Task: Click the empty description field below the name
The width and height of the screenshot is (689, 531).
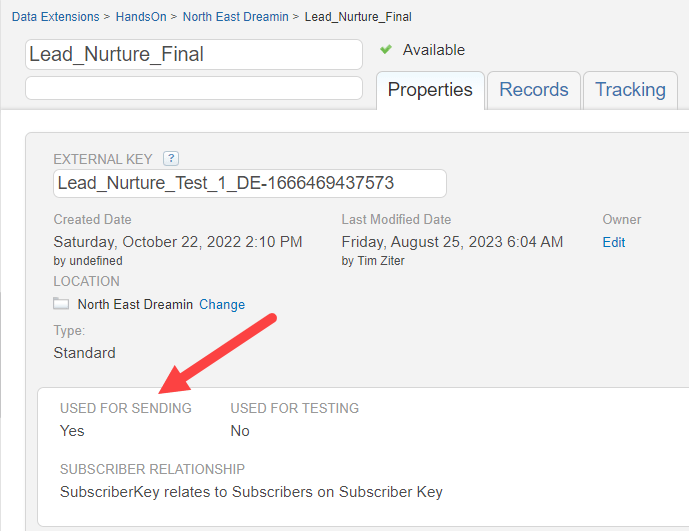Action: coord(194,88)
